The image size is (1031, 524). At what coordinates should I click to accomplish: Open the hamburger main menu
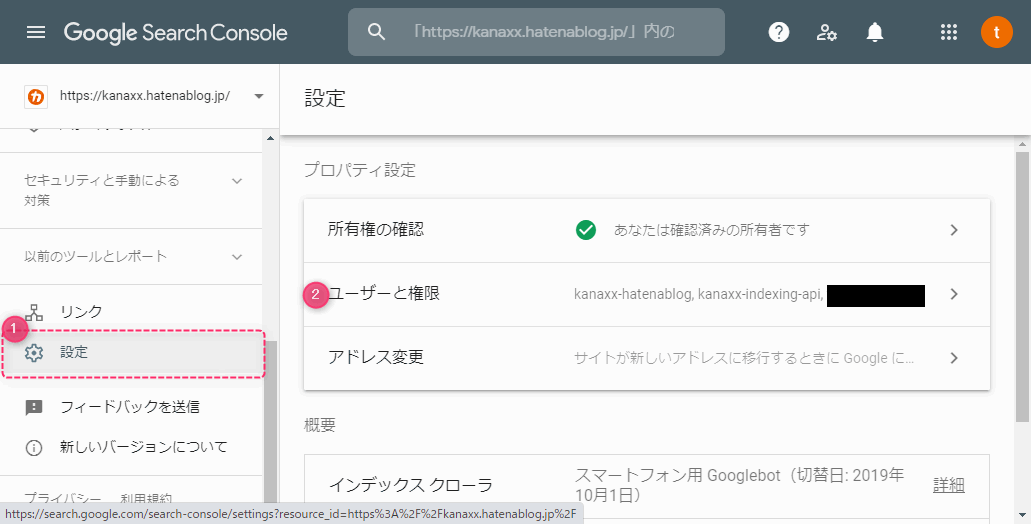pos(36,32)
